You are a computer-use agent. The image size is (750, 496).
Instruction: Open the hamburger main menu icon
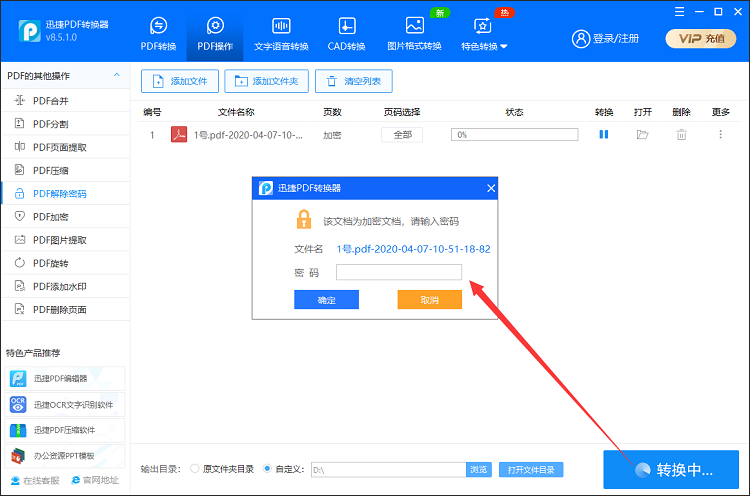point(679,12)
